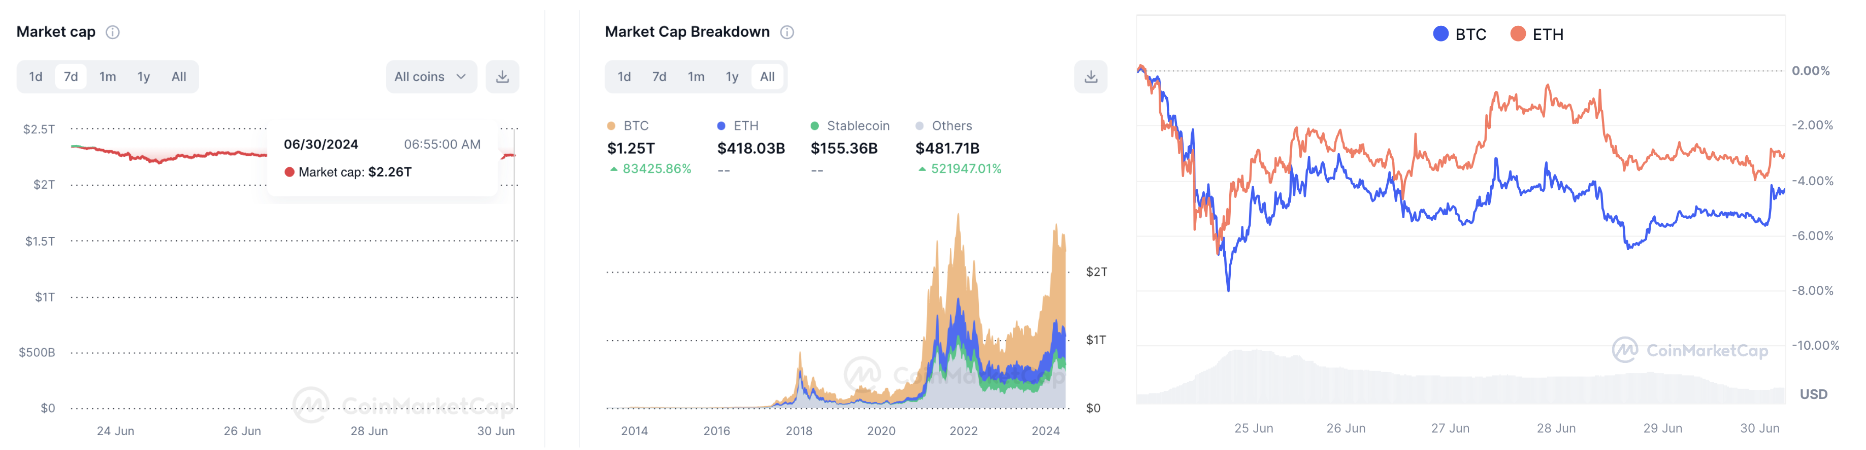Choose 1y range on Market cap chart
Image resolution: width=1866 pixels, height=450 pixels.
pyautogui.click(x=144, y=77)
